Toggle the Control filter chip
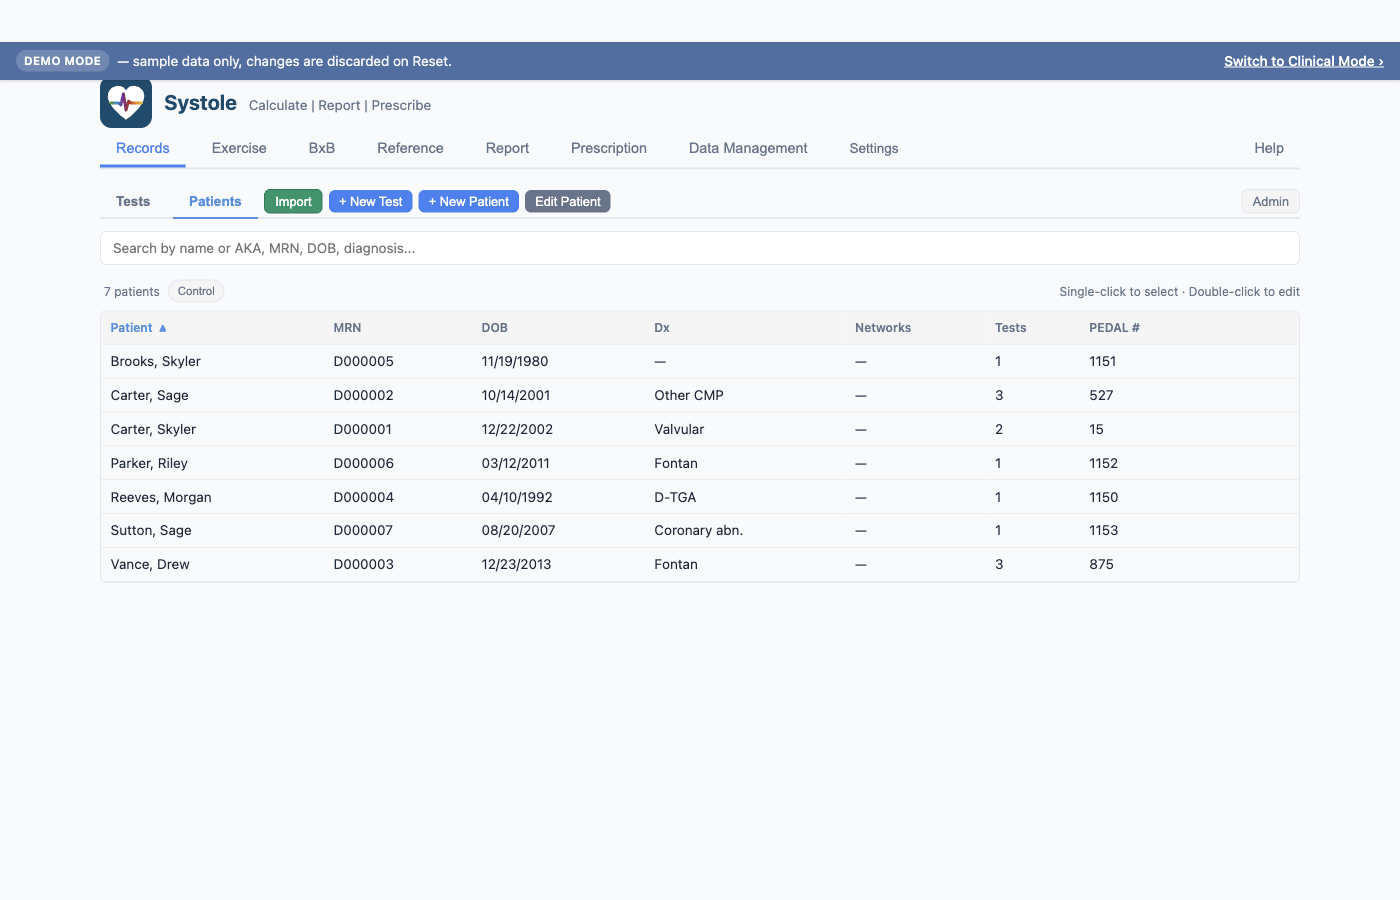1400x900 pixels. coord(196,291)
